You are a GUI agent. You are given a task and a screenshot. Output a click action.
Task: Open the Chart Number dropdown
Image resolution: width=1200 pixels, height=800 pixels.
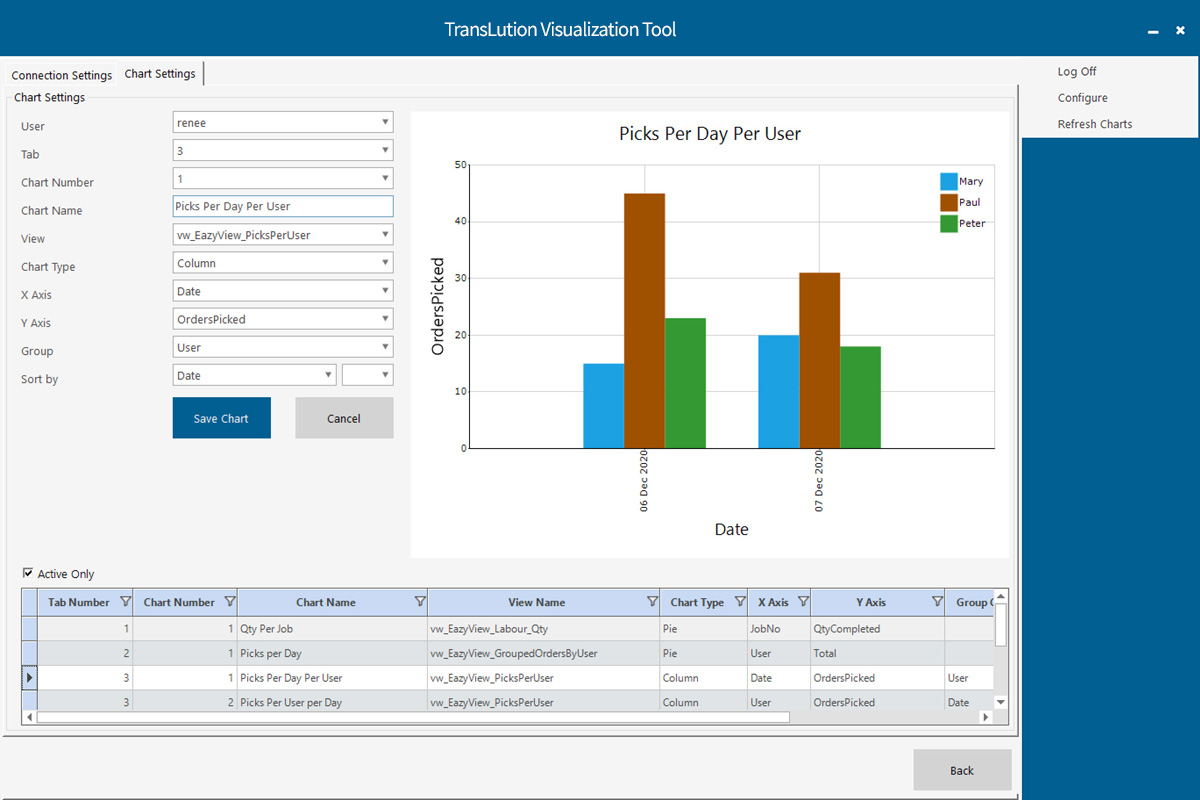[x=385, y=178]
